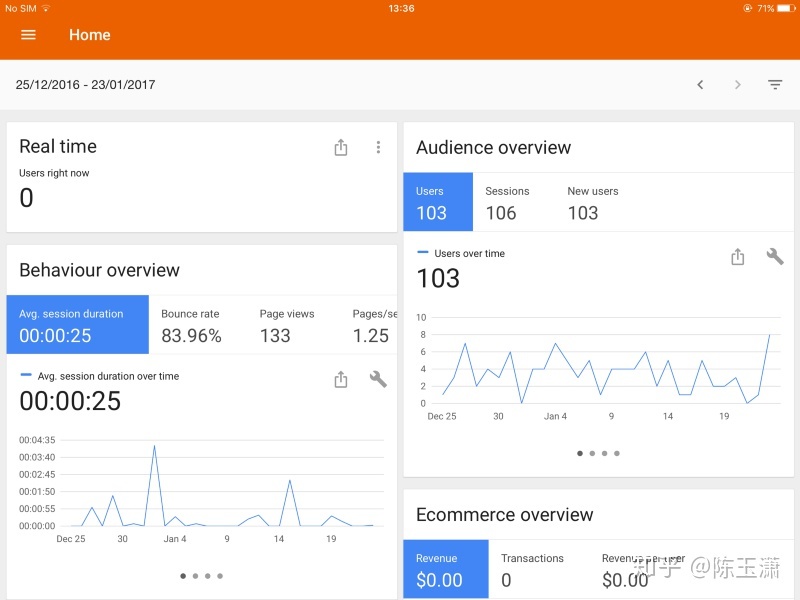Jump to Audience chart last page dot

click(x=617, y=453)
